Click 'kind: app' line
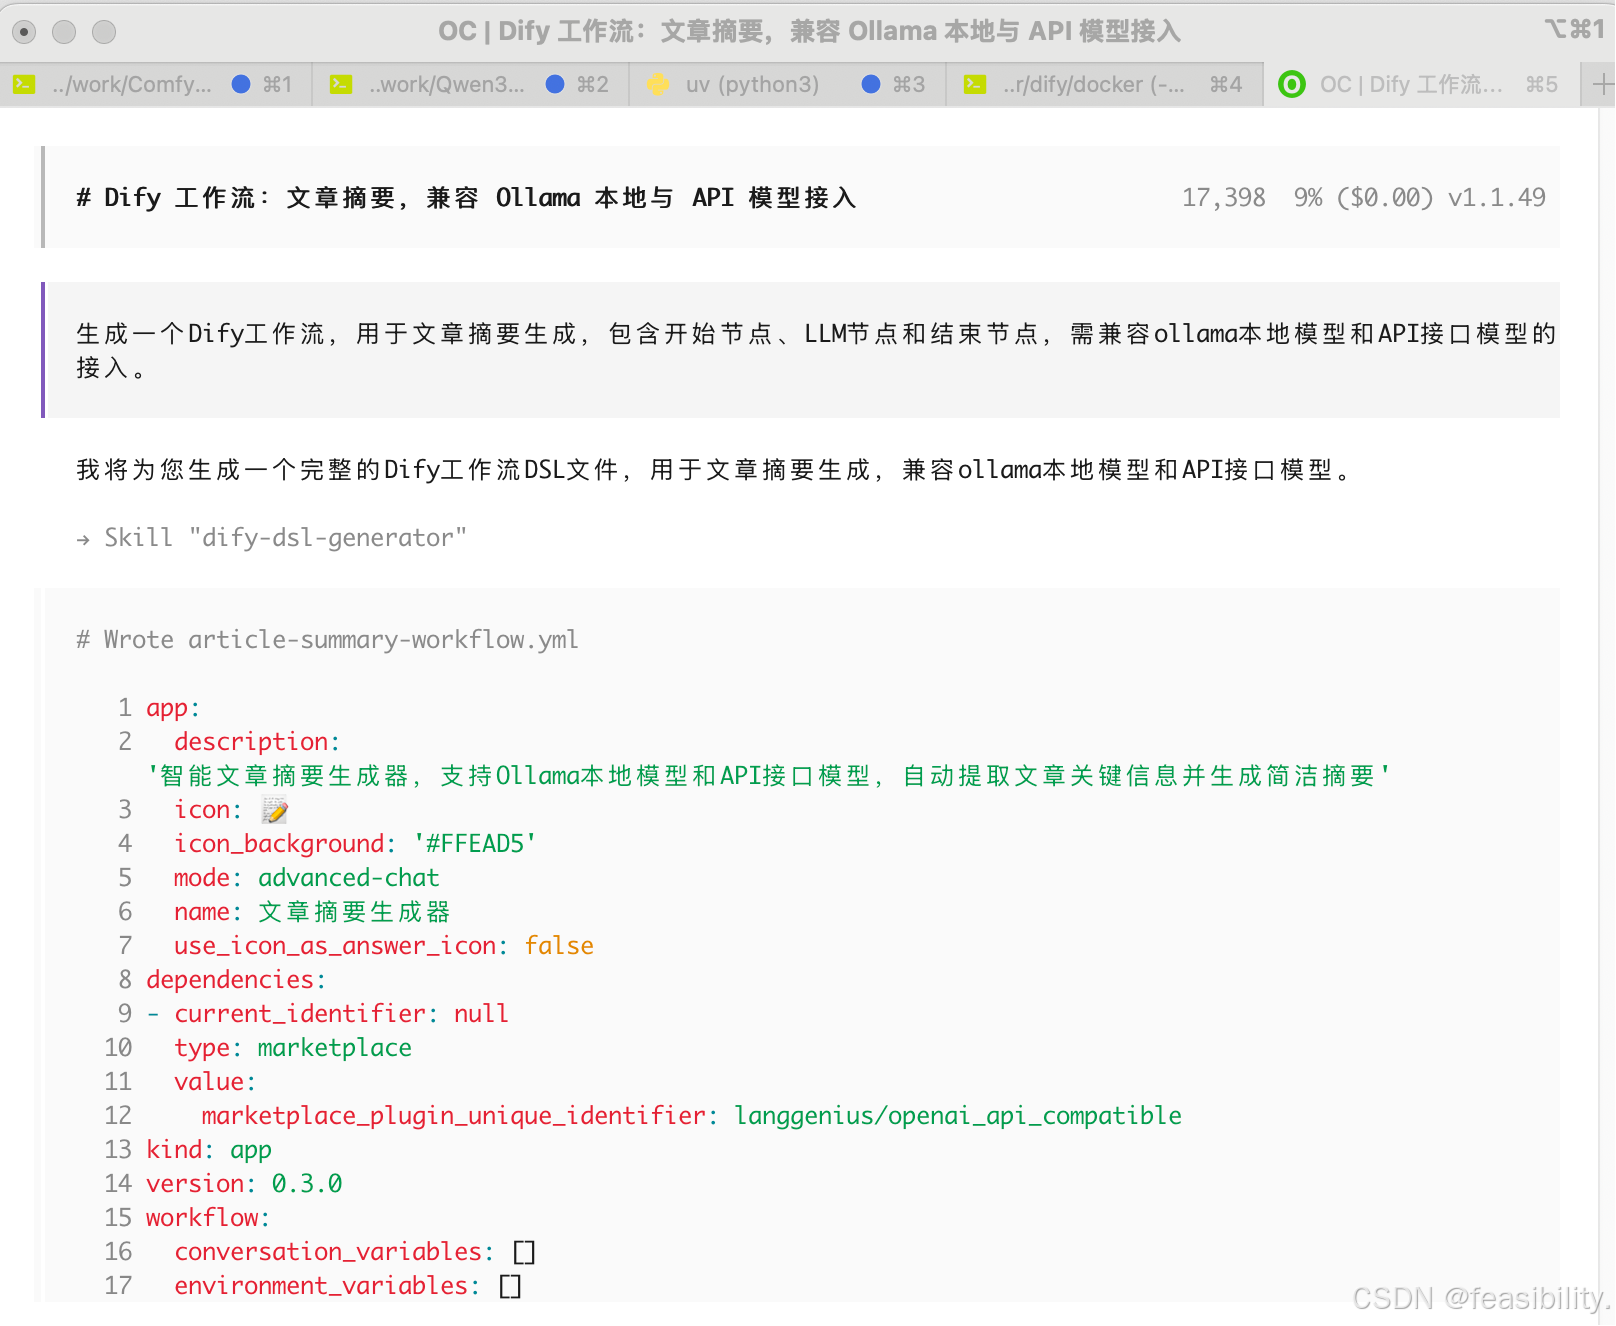1616x1326 pixels. [209, 1150]
